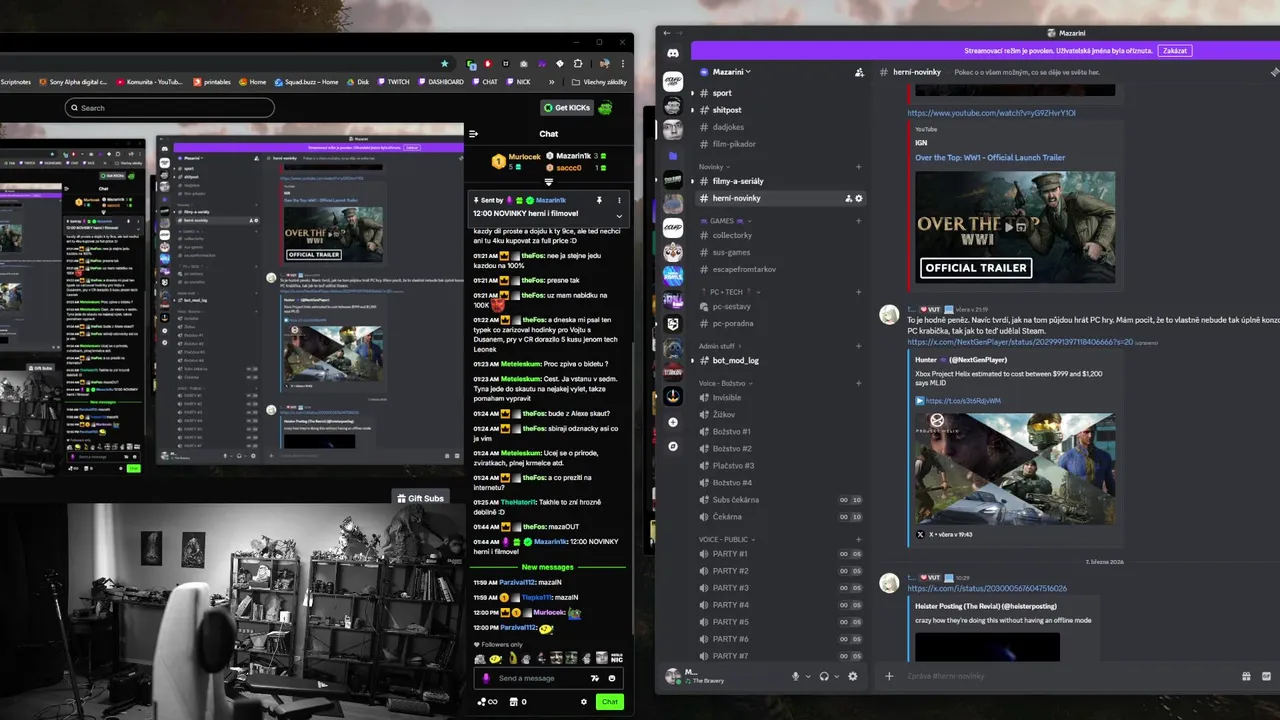Unpin icon on the pinned Kick message
This screenshot has width=1280, height=720.
[x=599, y=200]
